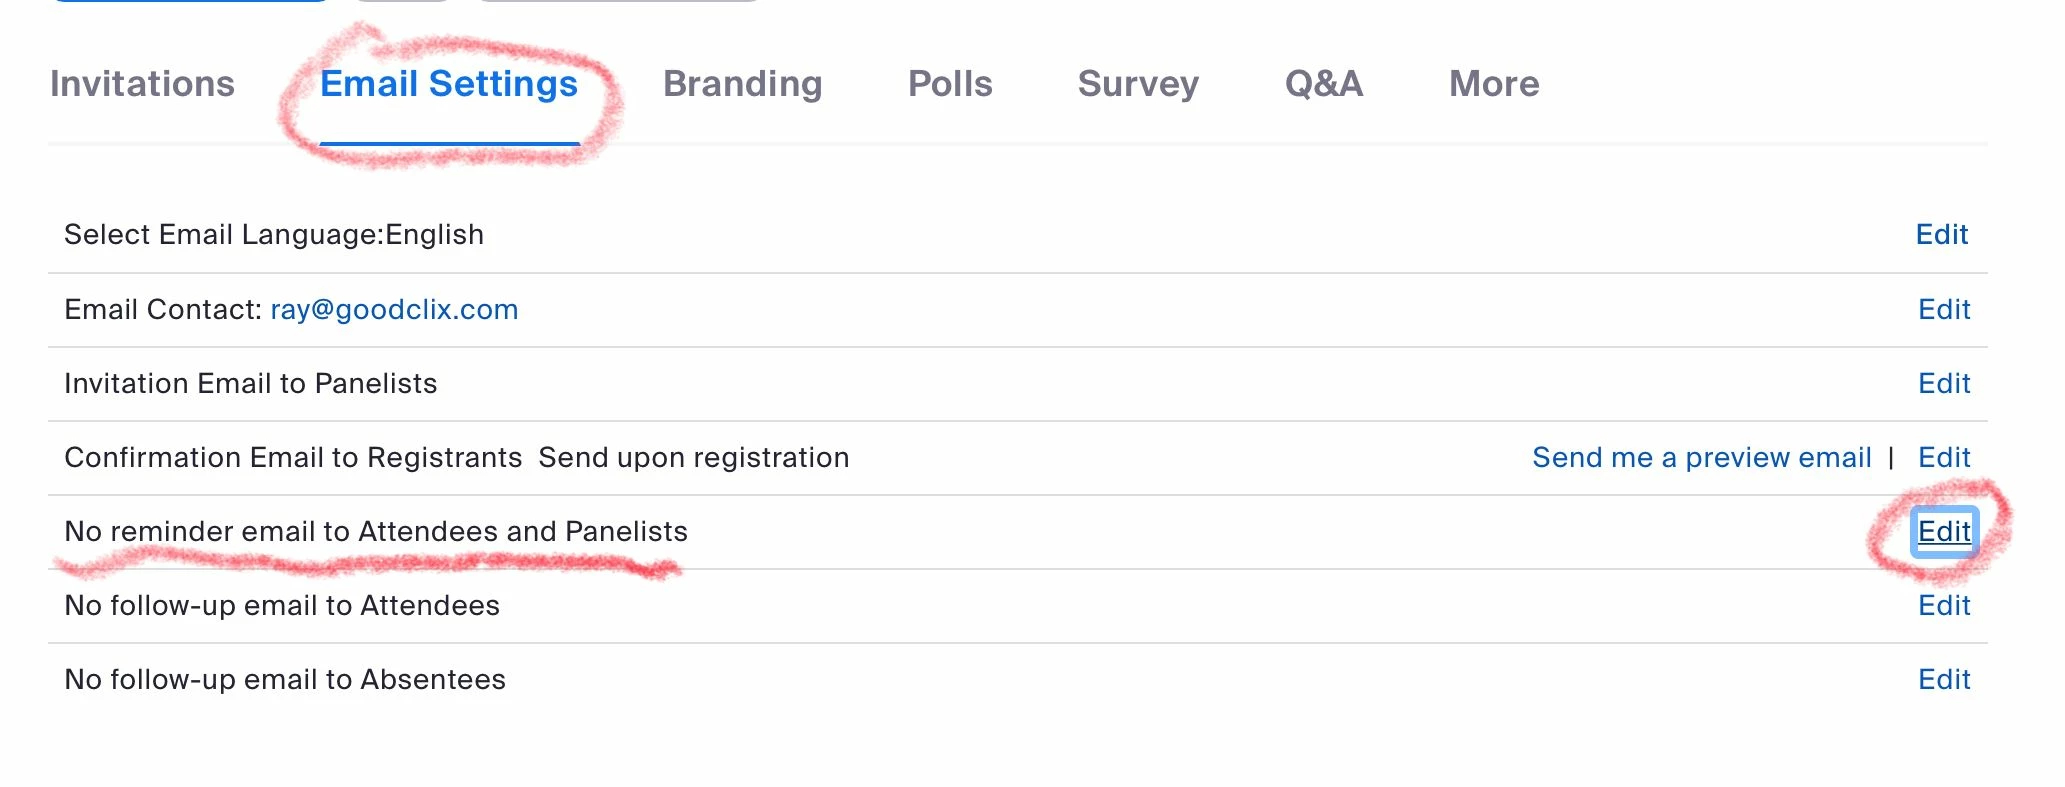Edit follow-up email to Absentees
This screenshot has width=2065, height=787.
(x=1944, y=679)
